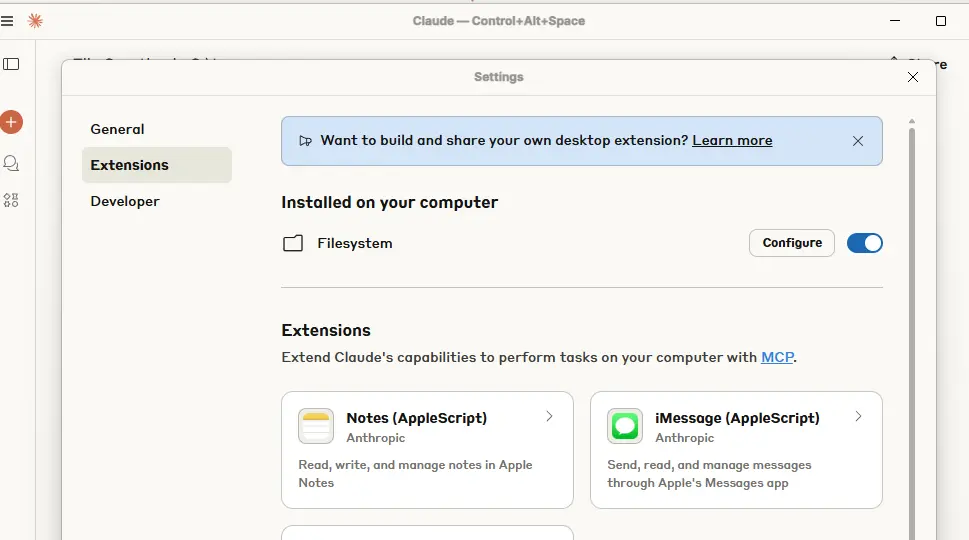Click the scrollbar up arrow
969x540 pixels.
pyautogui.click(x=912, y=121)
